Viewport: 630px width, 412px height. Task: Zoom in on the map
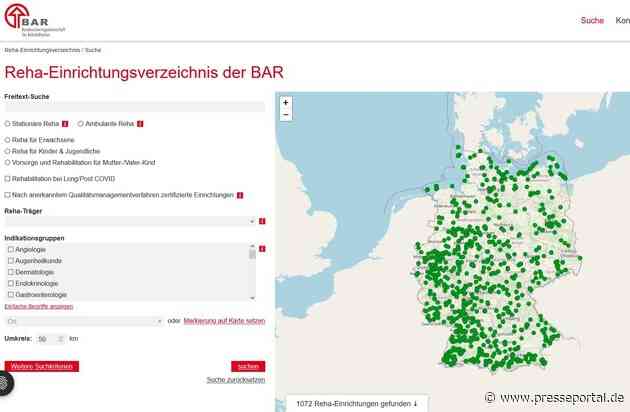pyautogui.click(x=286, y=103)
